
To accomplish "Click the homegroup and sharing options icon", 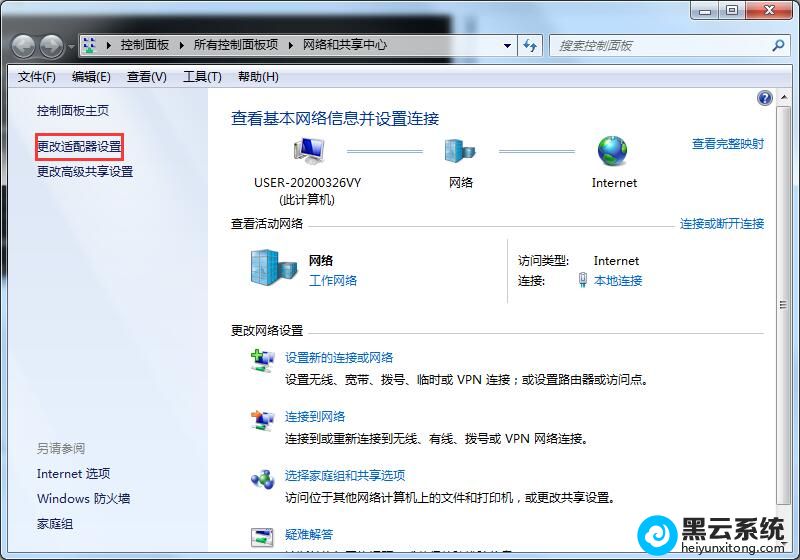I will (262, 480).
